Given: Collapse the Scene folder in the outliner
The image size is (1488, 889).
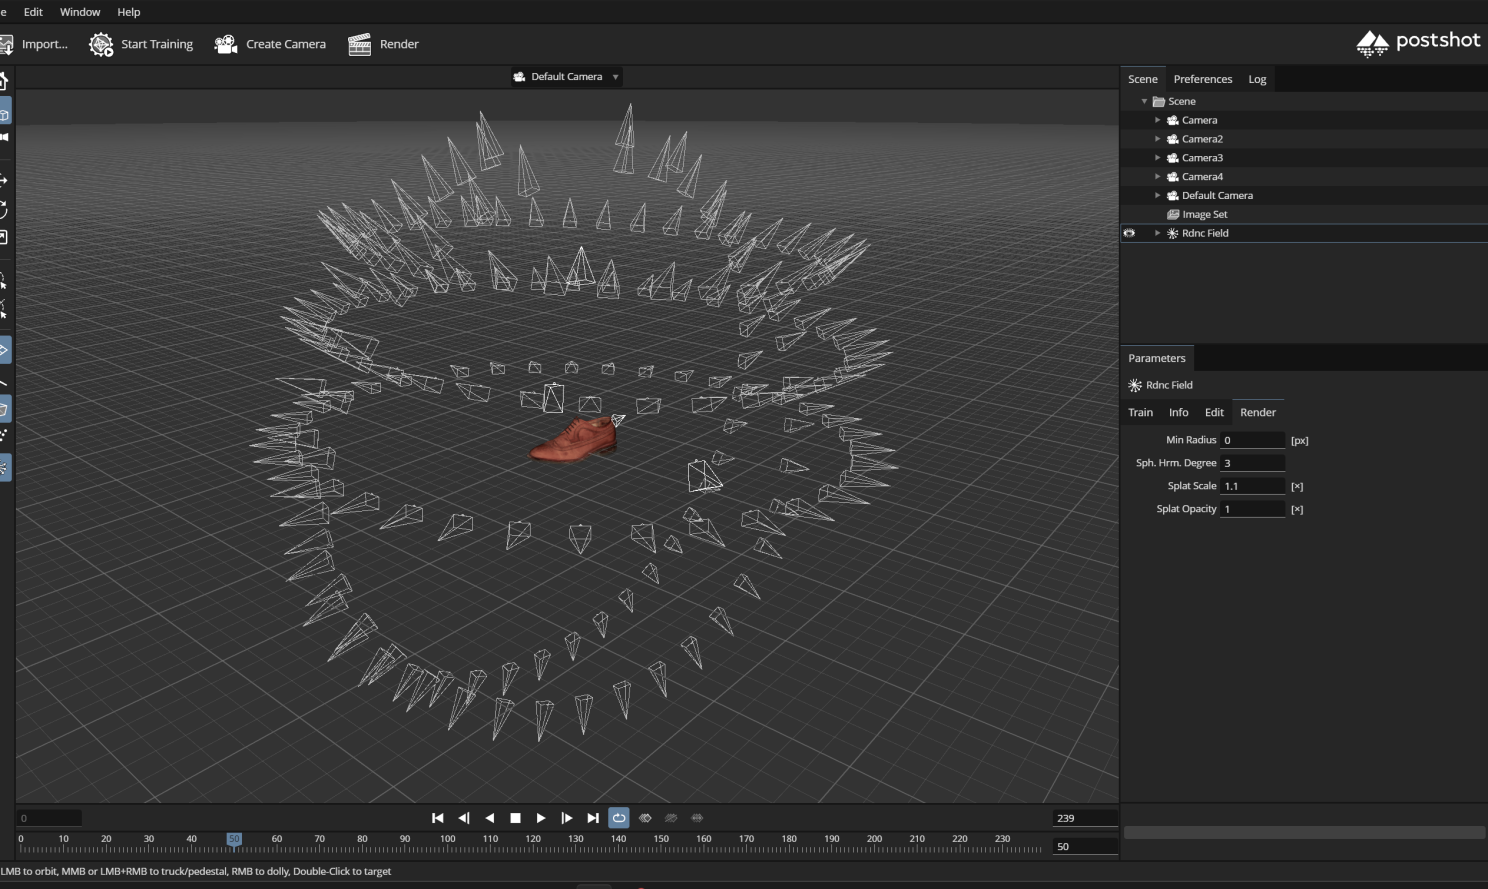Looking at the screenshot, I should 1144,100.
